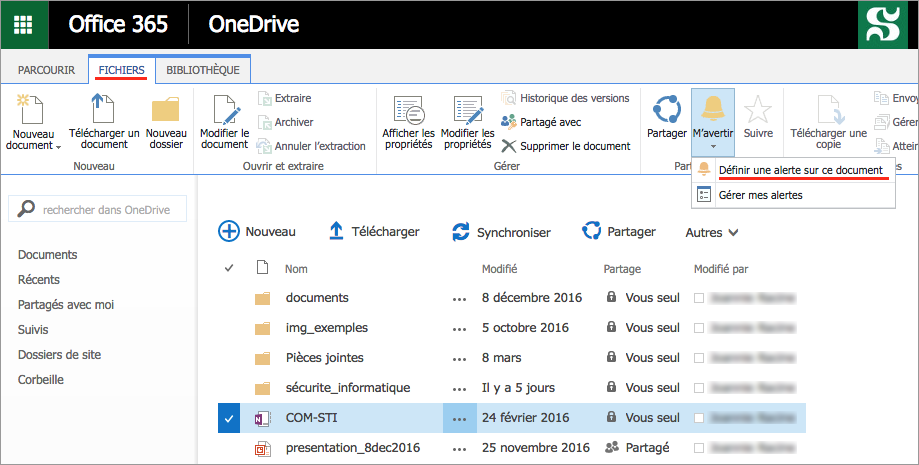Open ellipsis menu for Pièces jointes
919x465 pixels.
tap(460, 359)
